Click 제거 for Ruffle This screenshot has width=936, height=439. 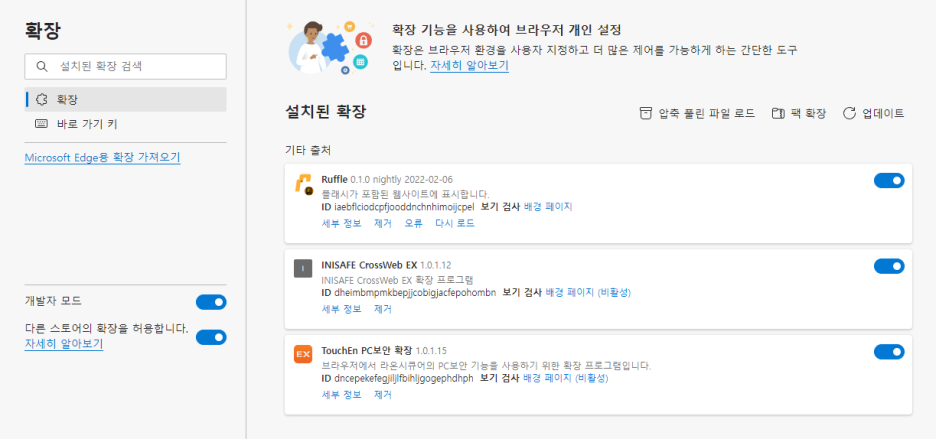pyautogui.click(x=383, y=223)
